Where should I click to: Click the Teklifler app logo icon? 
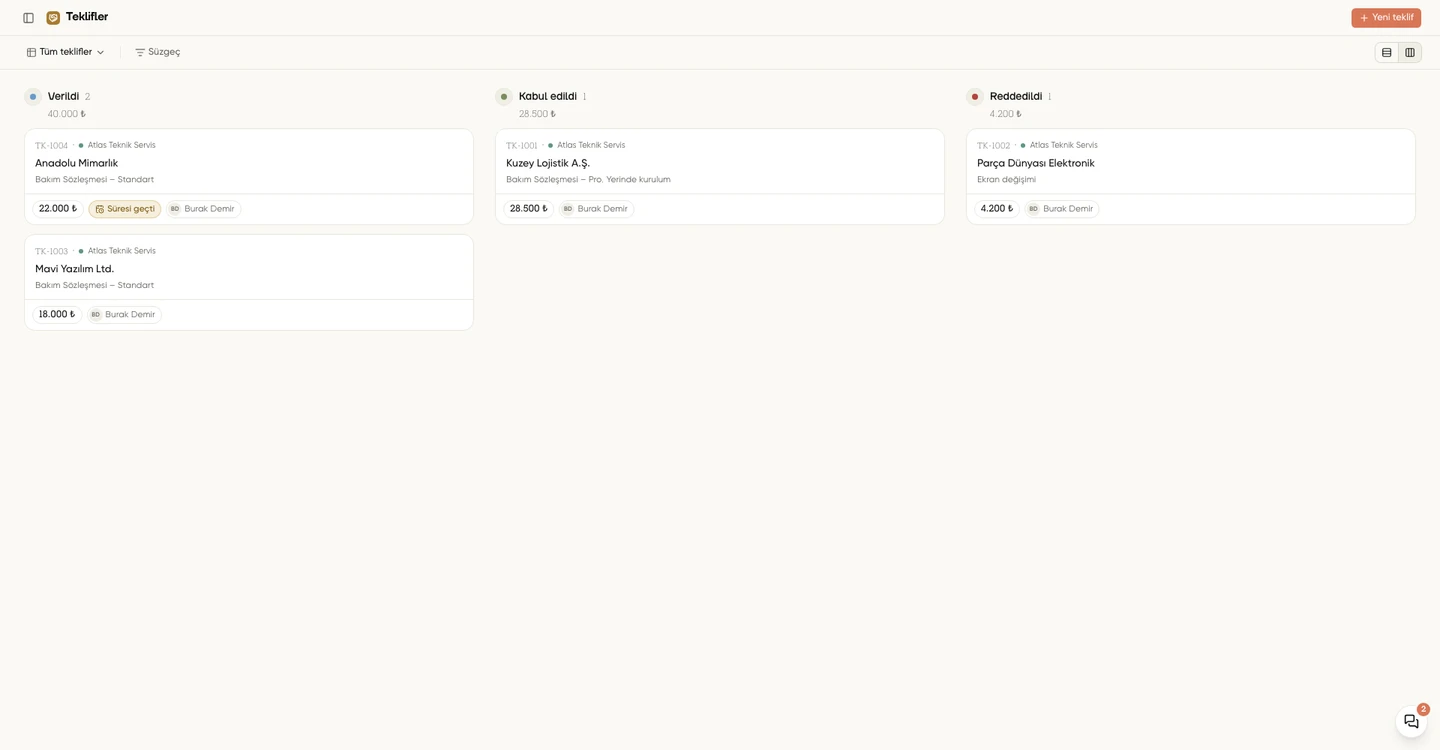pos(53,18)
